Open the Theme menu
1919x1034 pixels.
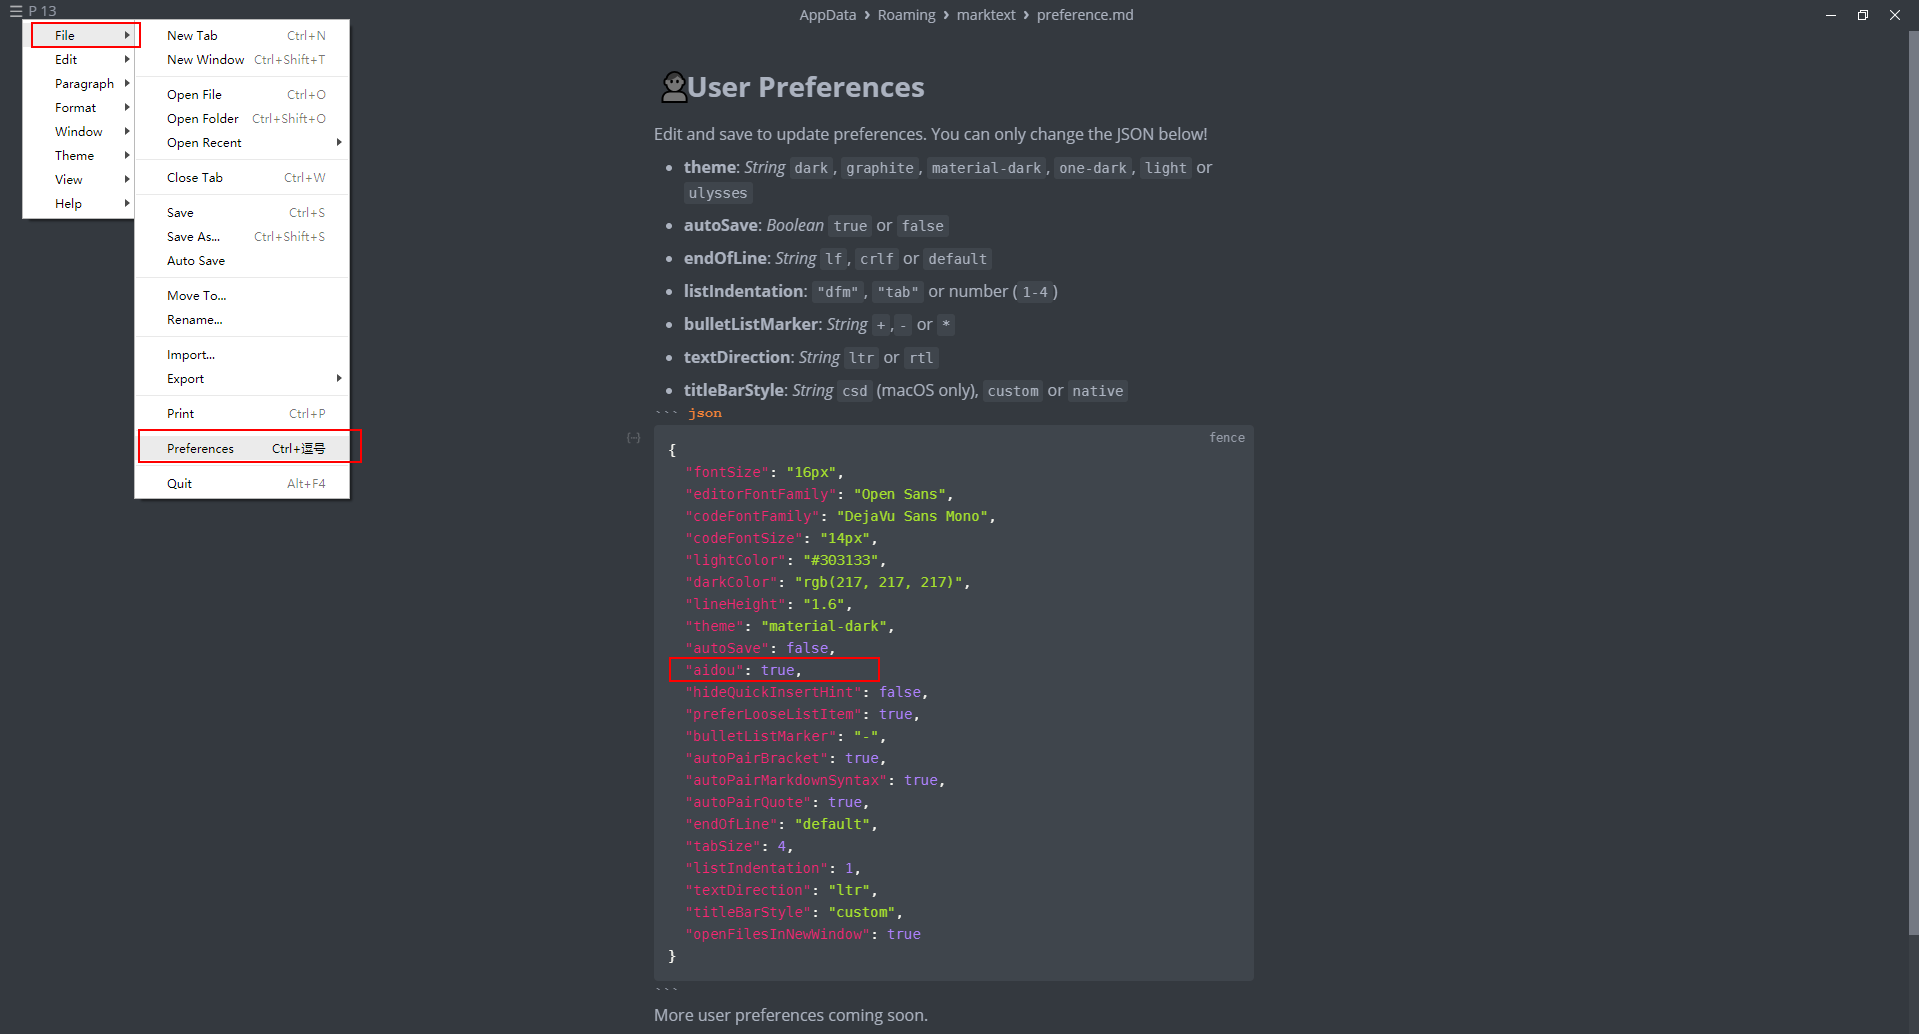tap(79, 155)
